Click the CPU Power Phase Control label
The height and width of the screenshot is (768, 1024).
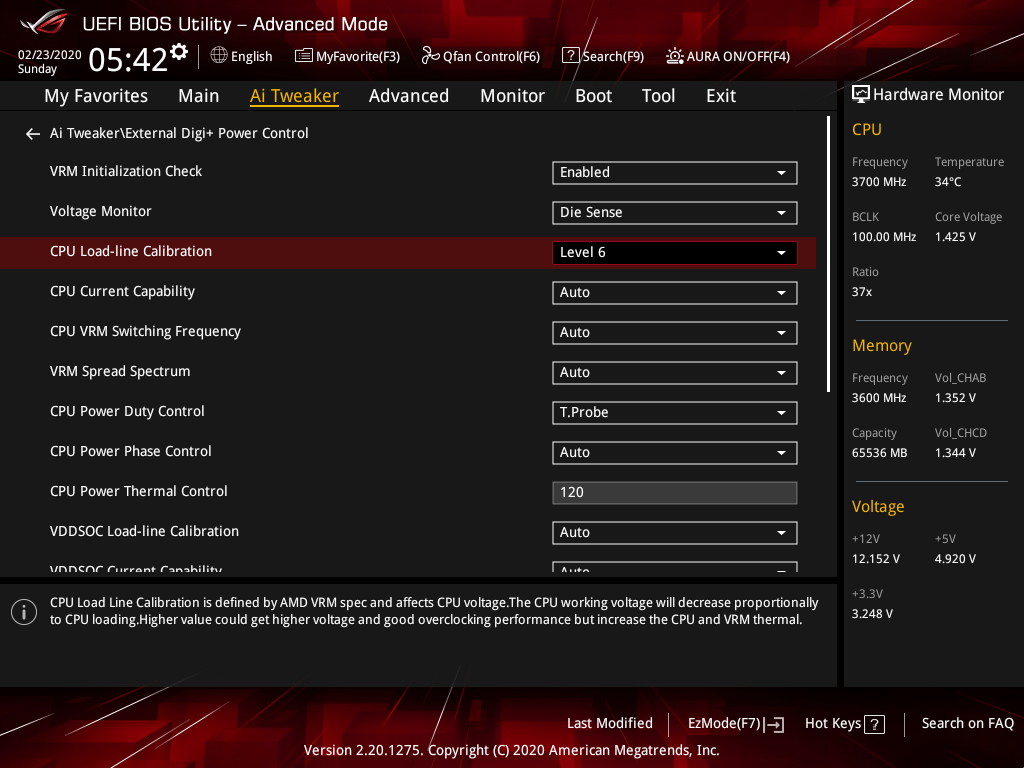131,451
